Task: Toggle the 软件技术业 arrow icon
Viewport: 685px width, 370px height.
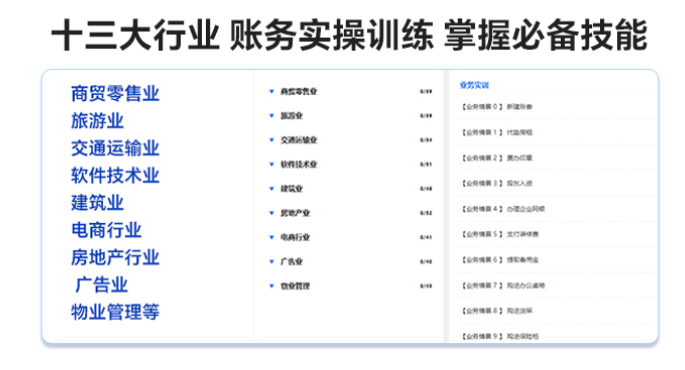Action: [x=271, y=164]
